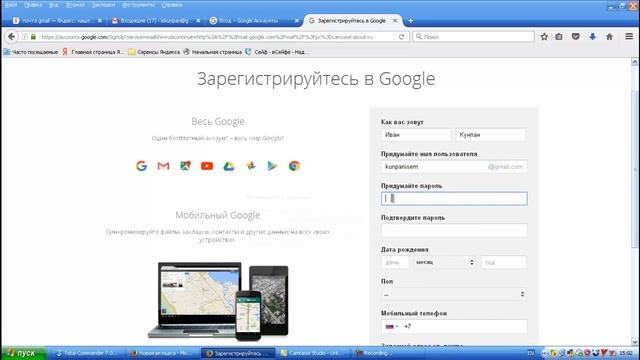The width and height of the screenshot is (640, 360).
Task: Open 'Главная страница Я...' bookmark
Action: 93,52
